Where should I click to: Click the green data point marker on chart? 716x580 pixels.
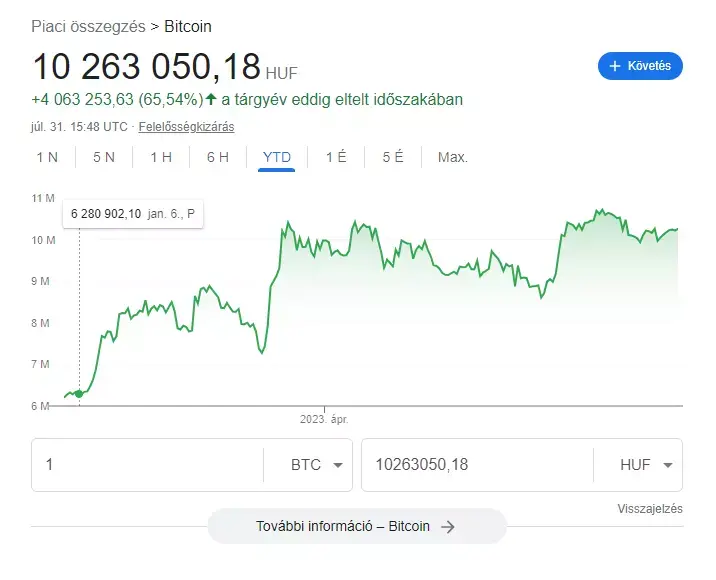click(79, 394)
